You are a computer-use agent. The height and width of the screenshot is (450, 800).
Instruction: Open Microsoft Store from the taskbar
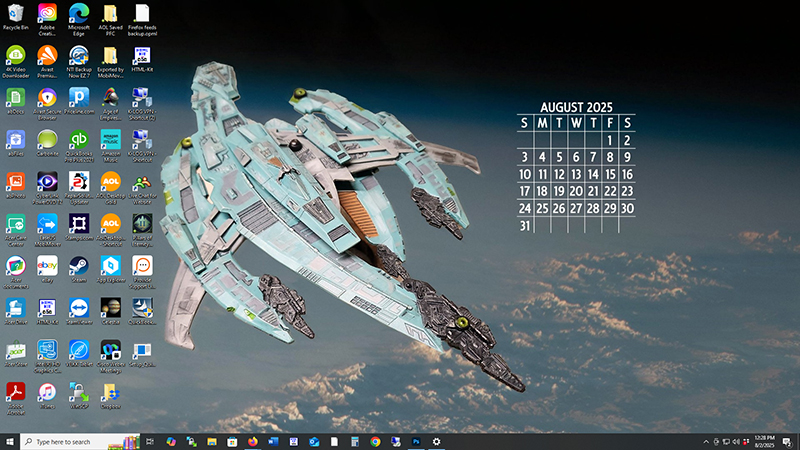[232, 442]
